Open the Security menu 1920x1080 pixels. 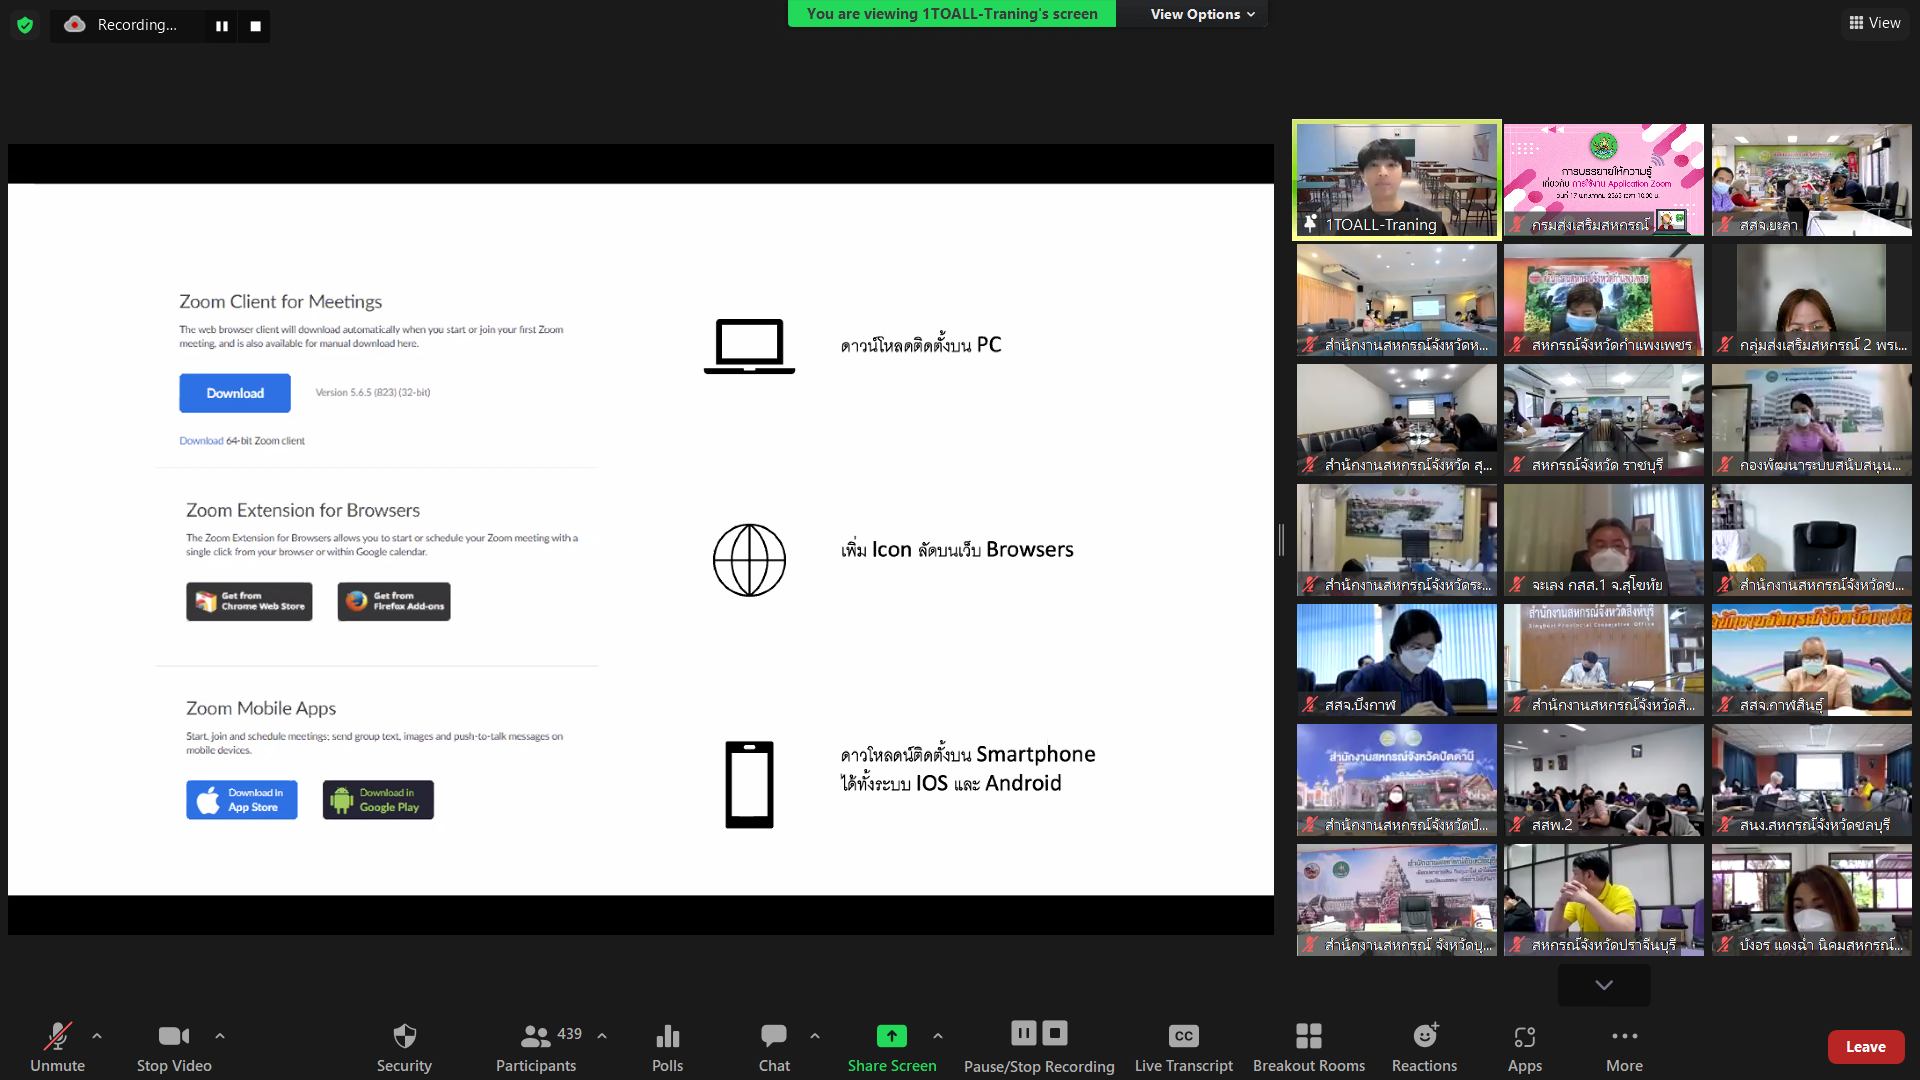point(404,1046)
